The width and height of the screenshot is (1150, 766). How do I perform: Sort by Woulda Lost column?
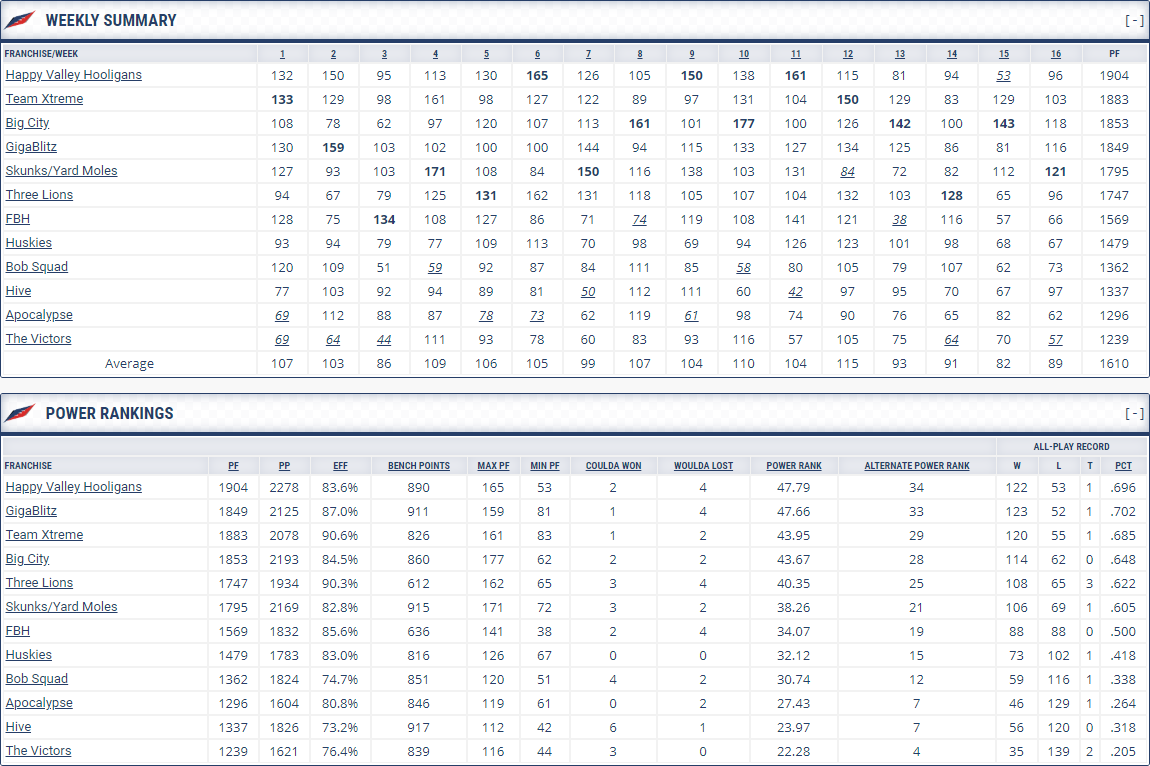point(703,466)
